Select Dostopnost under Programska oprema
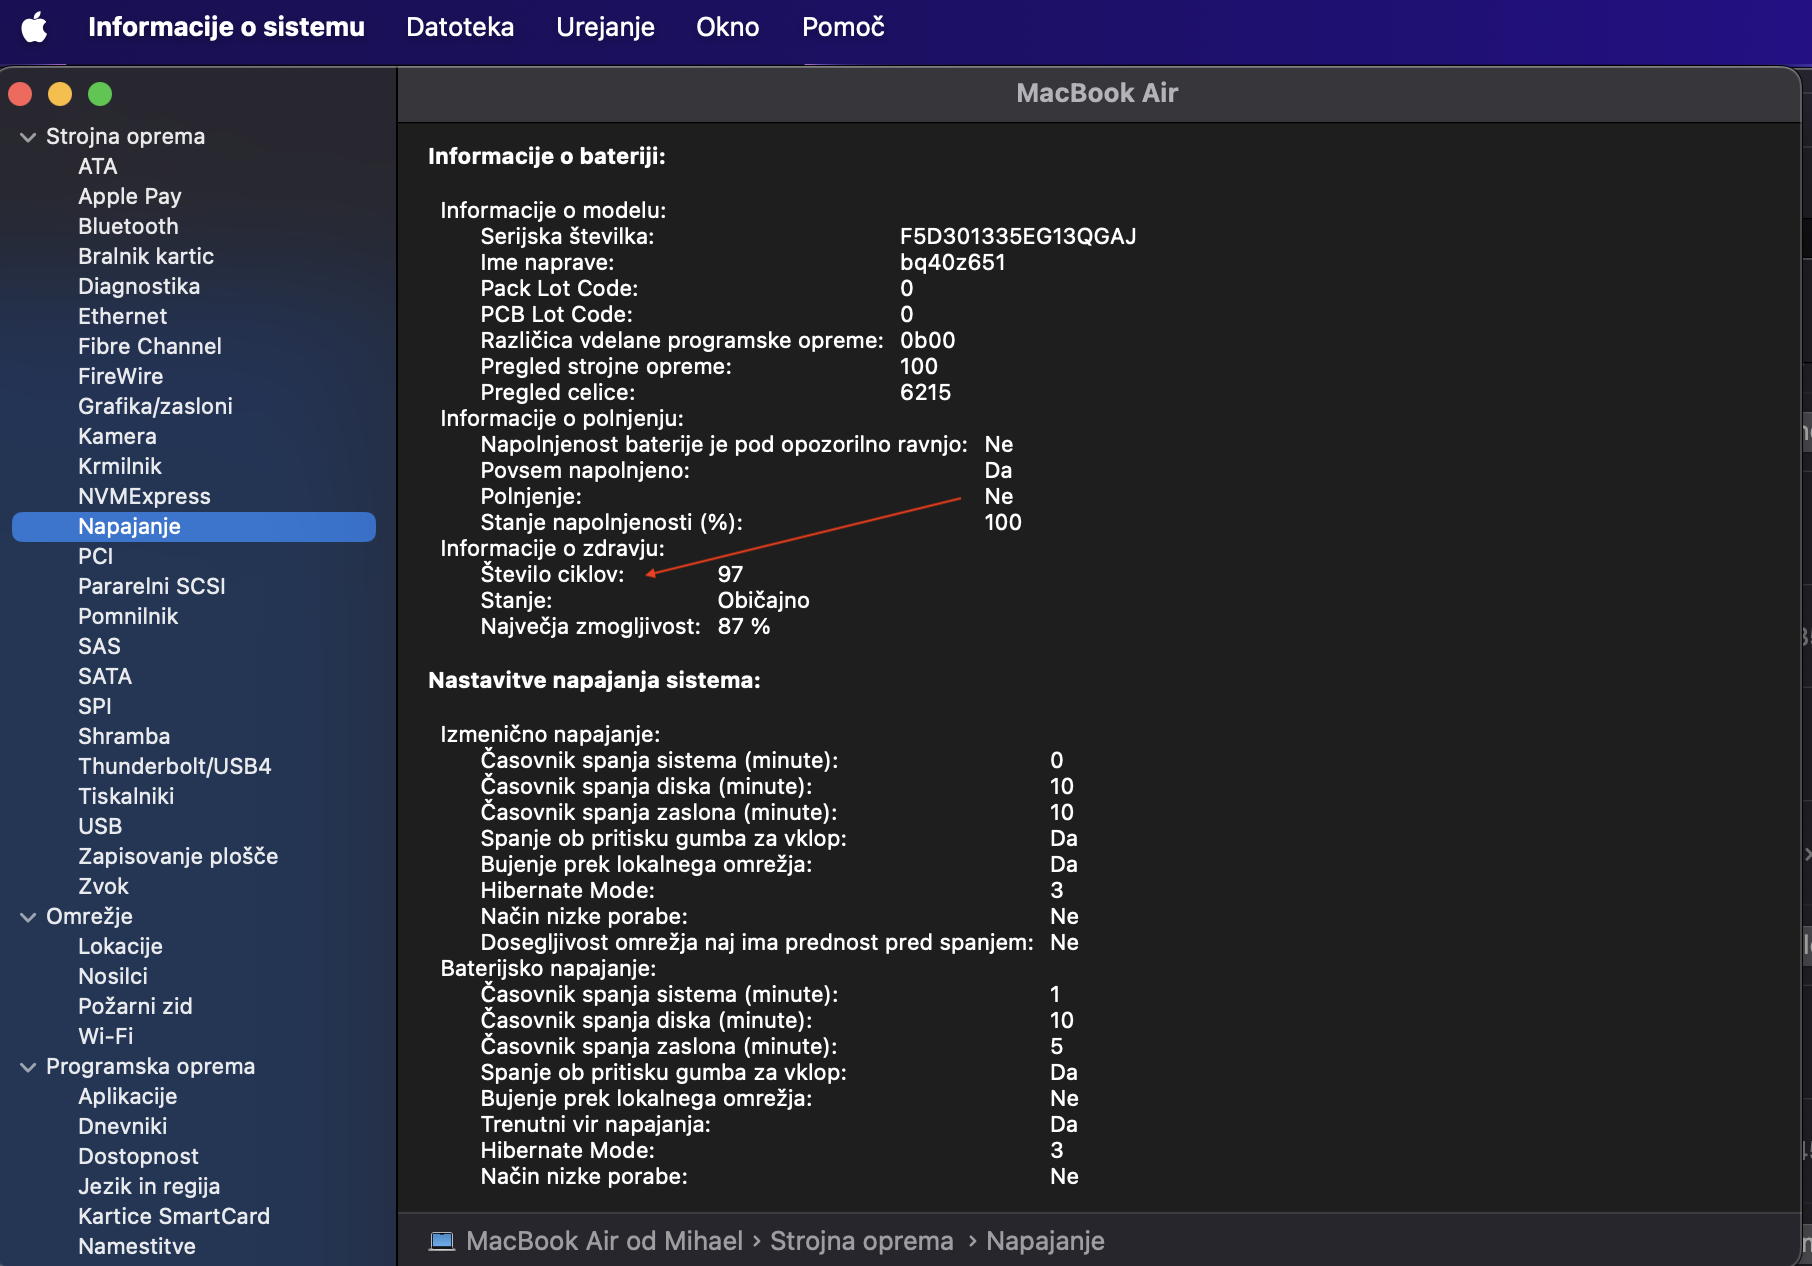The width and height of the screenshot is (1812, 1266). coord(138,1156)
